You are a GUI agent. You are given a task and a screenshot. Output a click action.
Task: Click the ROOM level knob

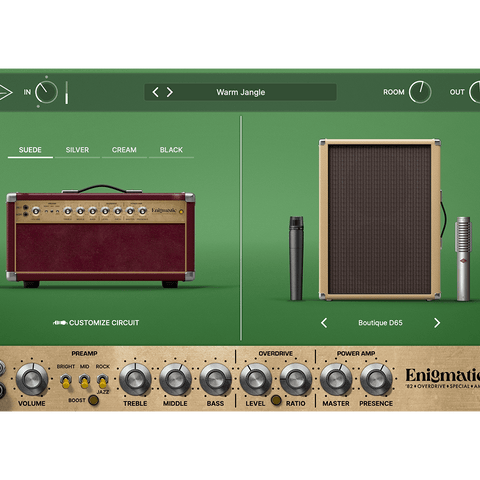(x=420, y=92)
